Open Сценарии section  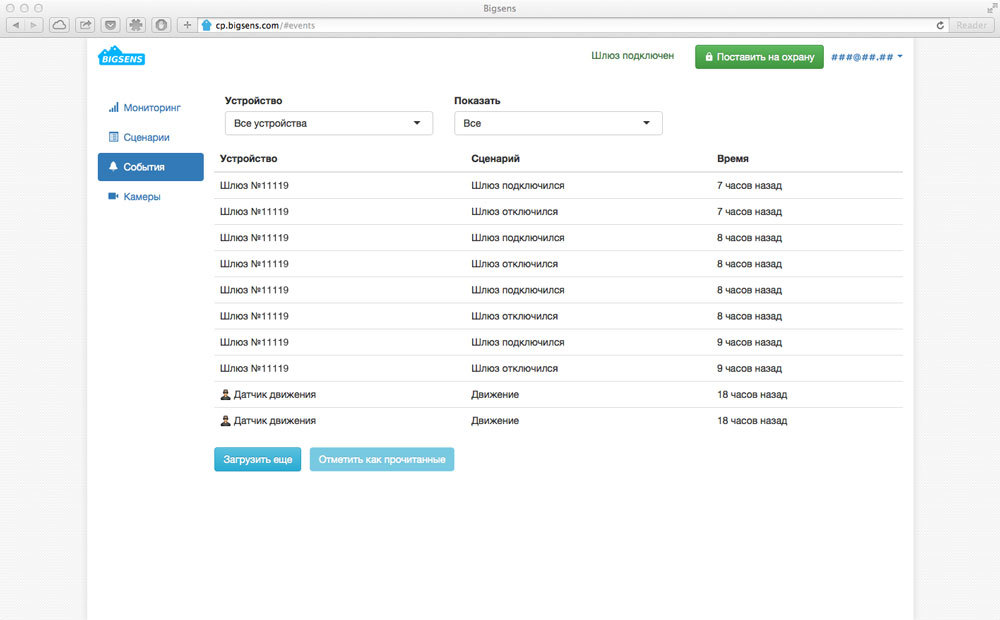151,137
